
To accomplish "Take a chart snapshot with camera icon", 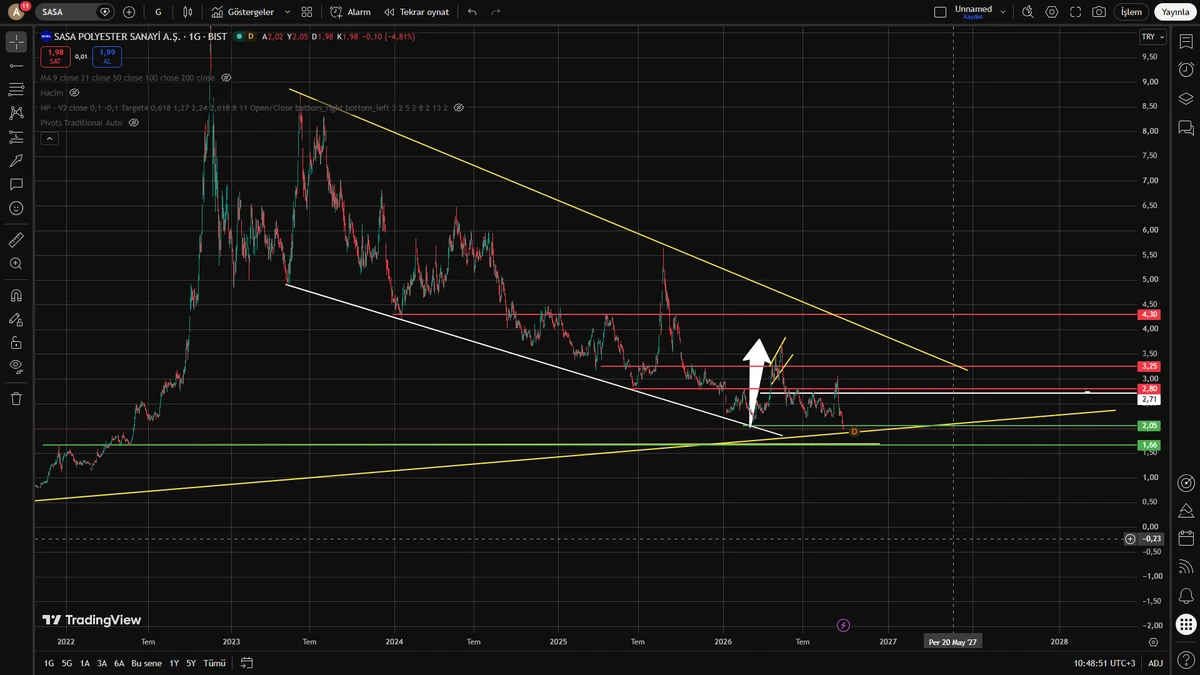I will [1099, 12].
